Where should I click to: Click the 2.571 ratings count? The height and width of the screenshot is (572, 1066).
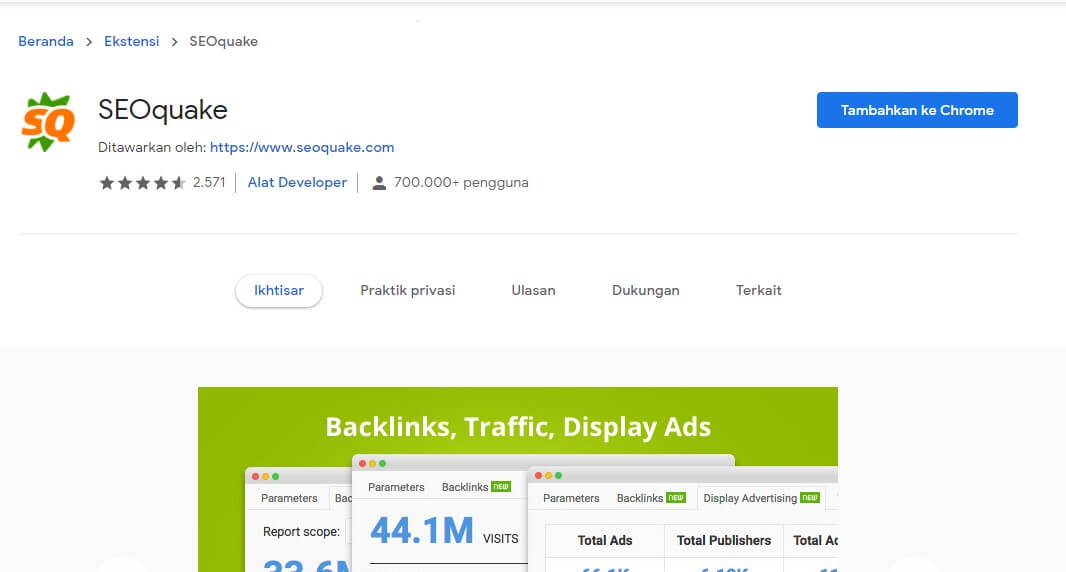tap(209, 182)
